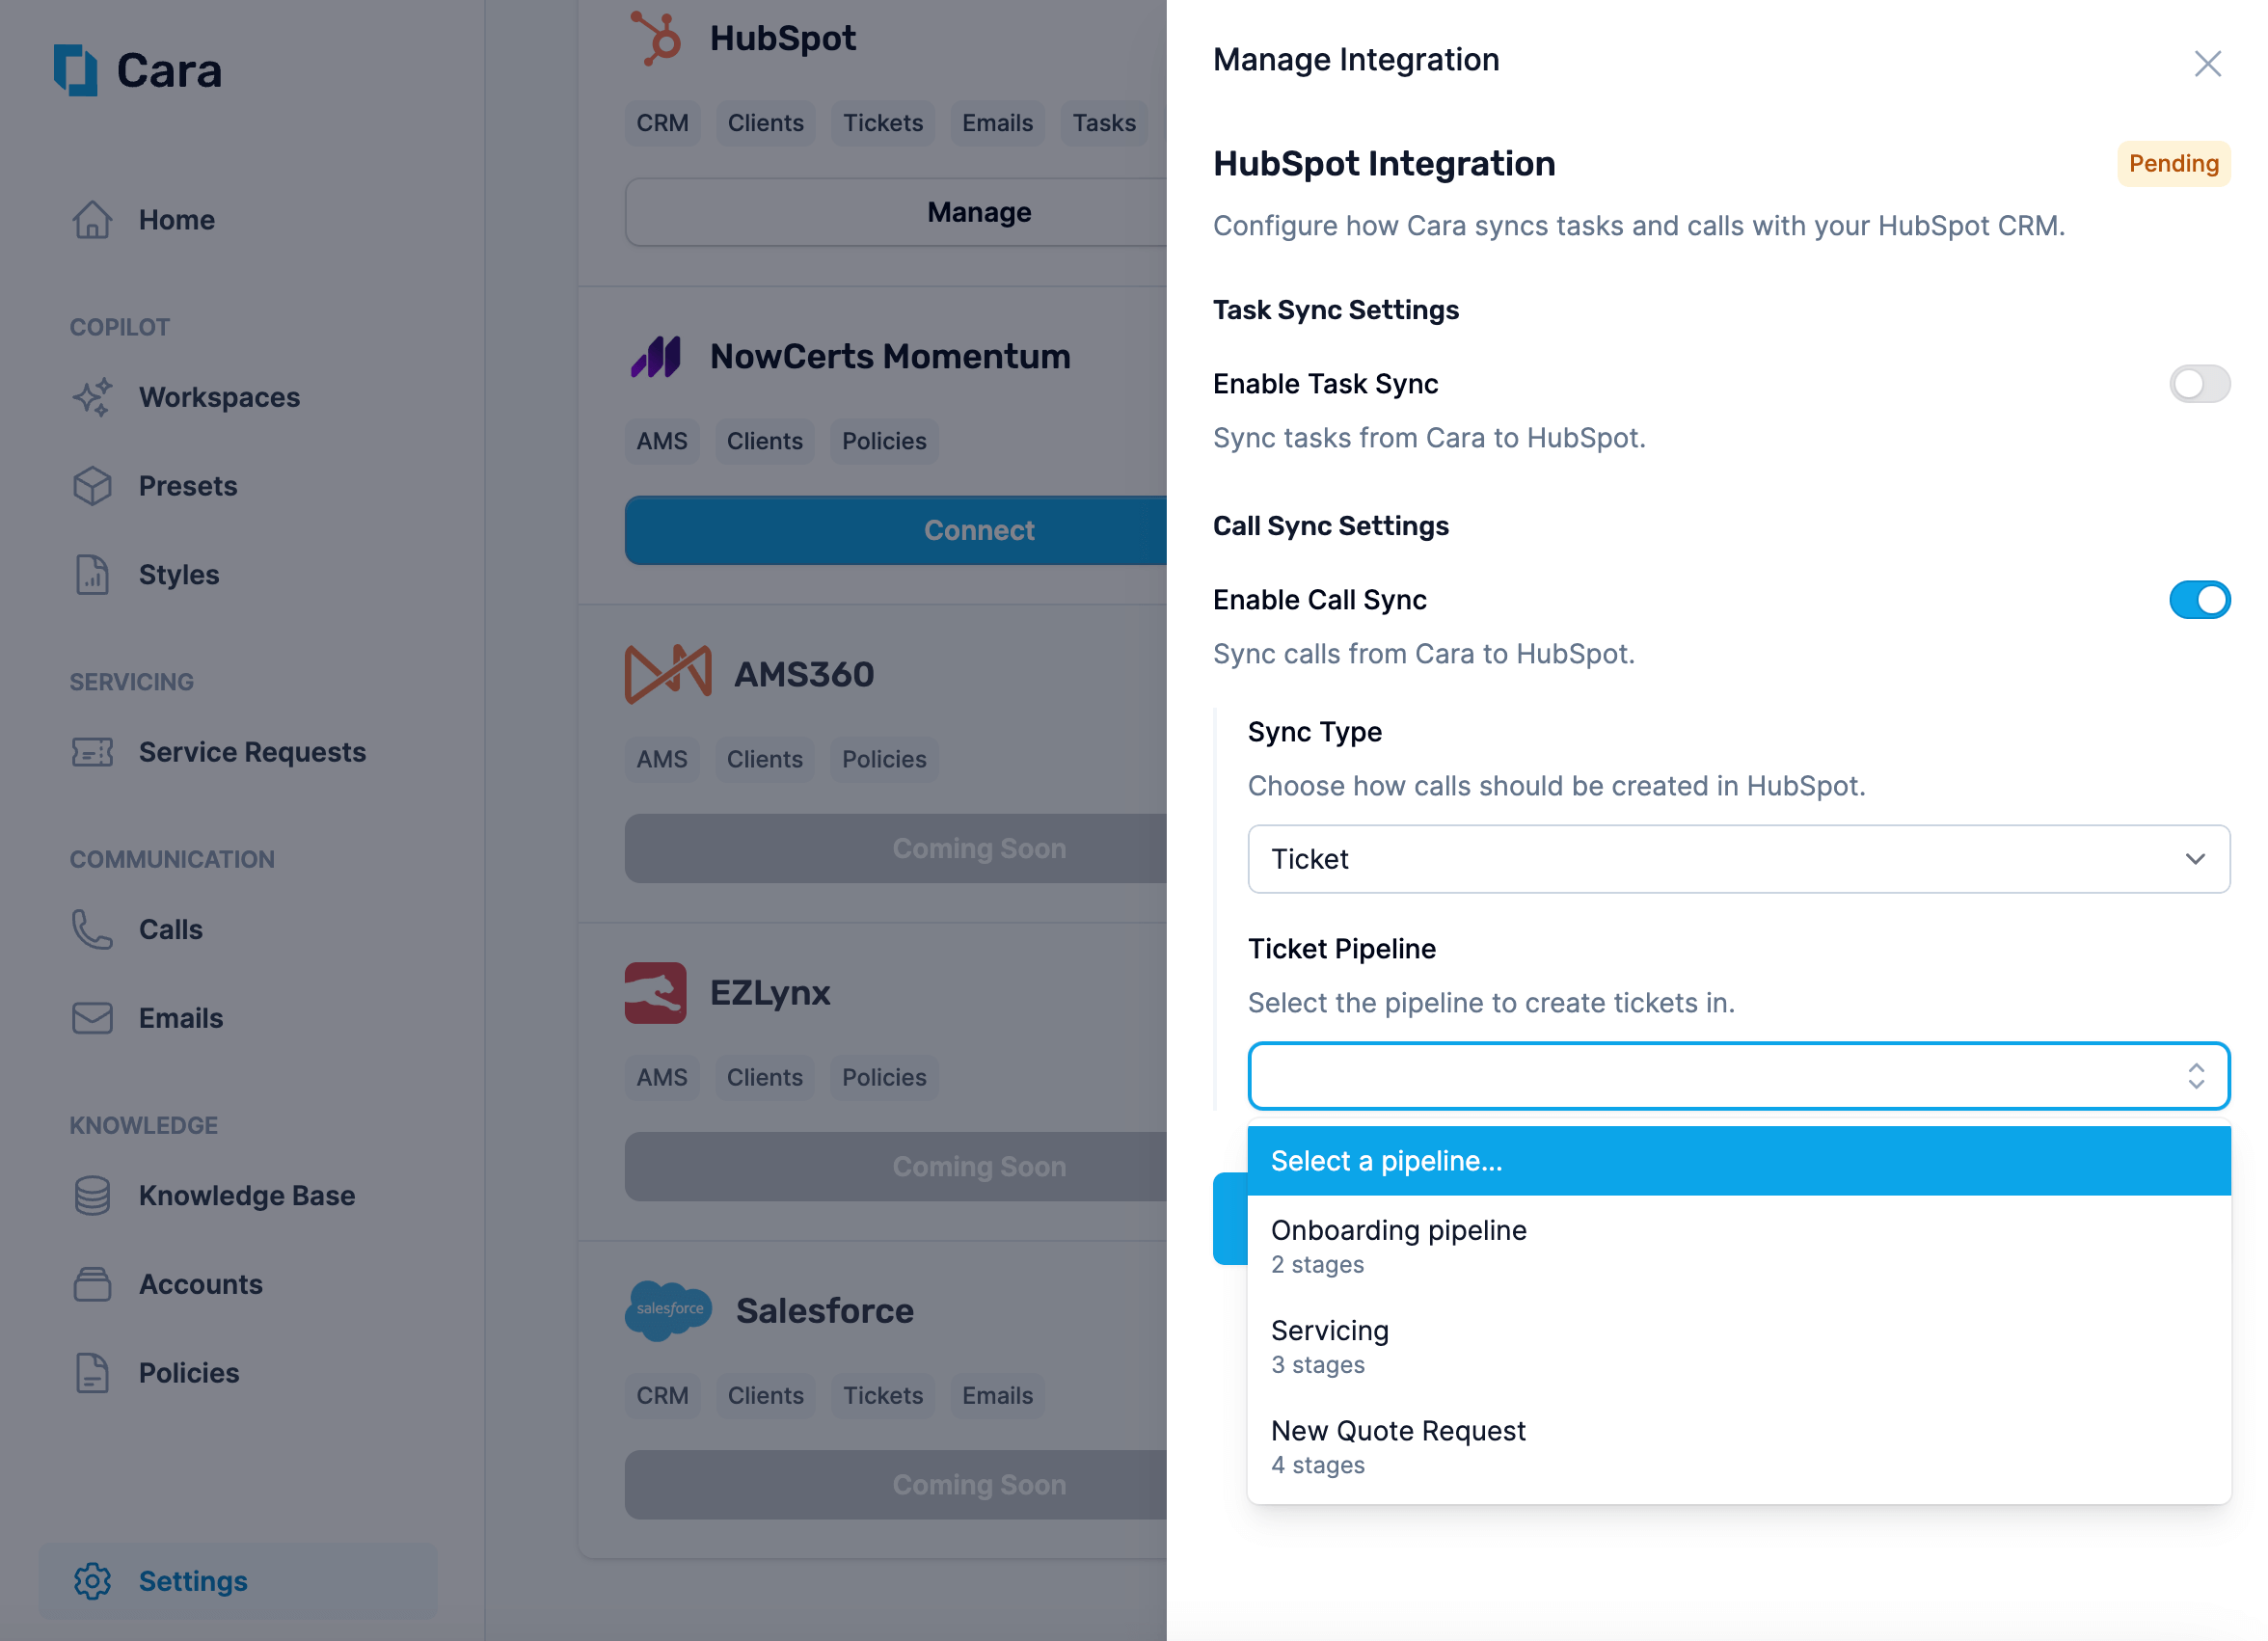This screenshot has width=2268, height=1641.
Task: Click the Emails envelope icon
Action: 92,1018
